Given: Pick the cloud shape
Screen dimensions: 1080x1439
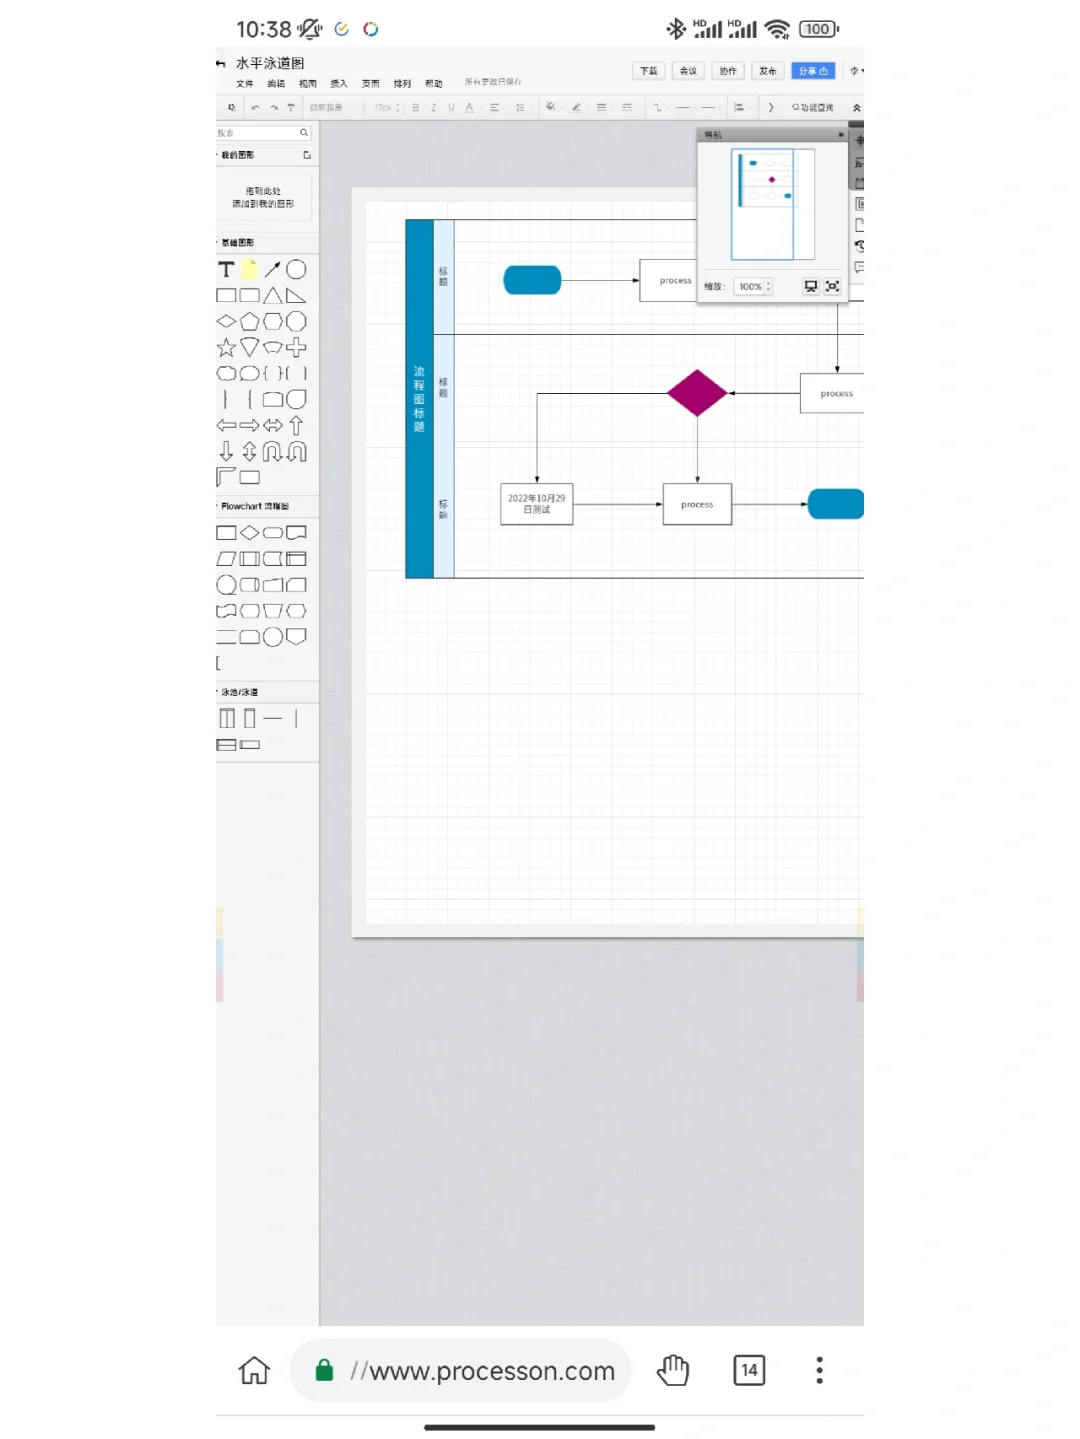Looking at the screenshot, I should 226,373.
